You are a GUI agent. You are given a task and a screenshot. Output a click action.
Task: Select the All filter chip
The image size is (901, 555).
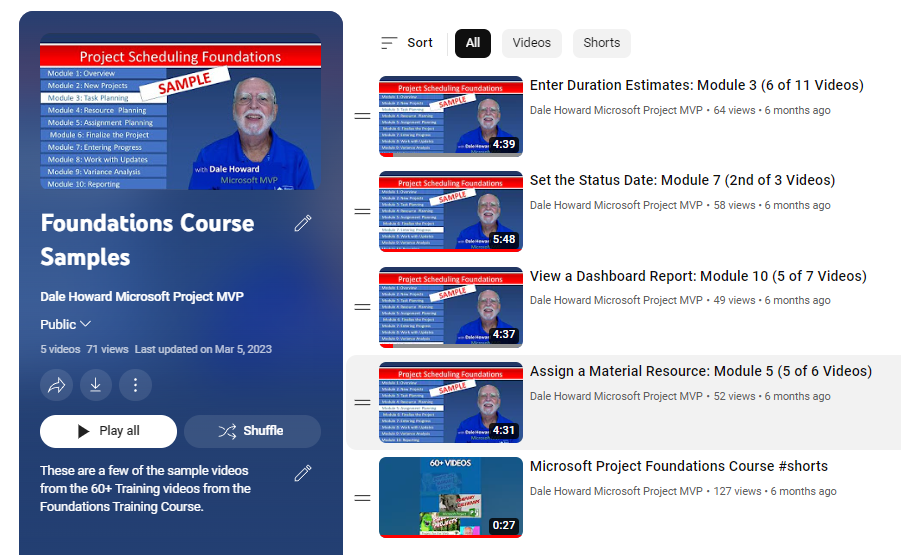[473, 43]
